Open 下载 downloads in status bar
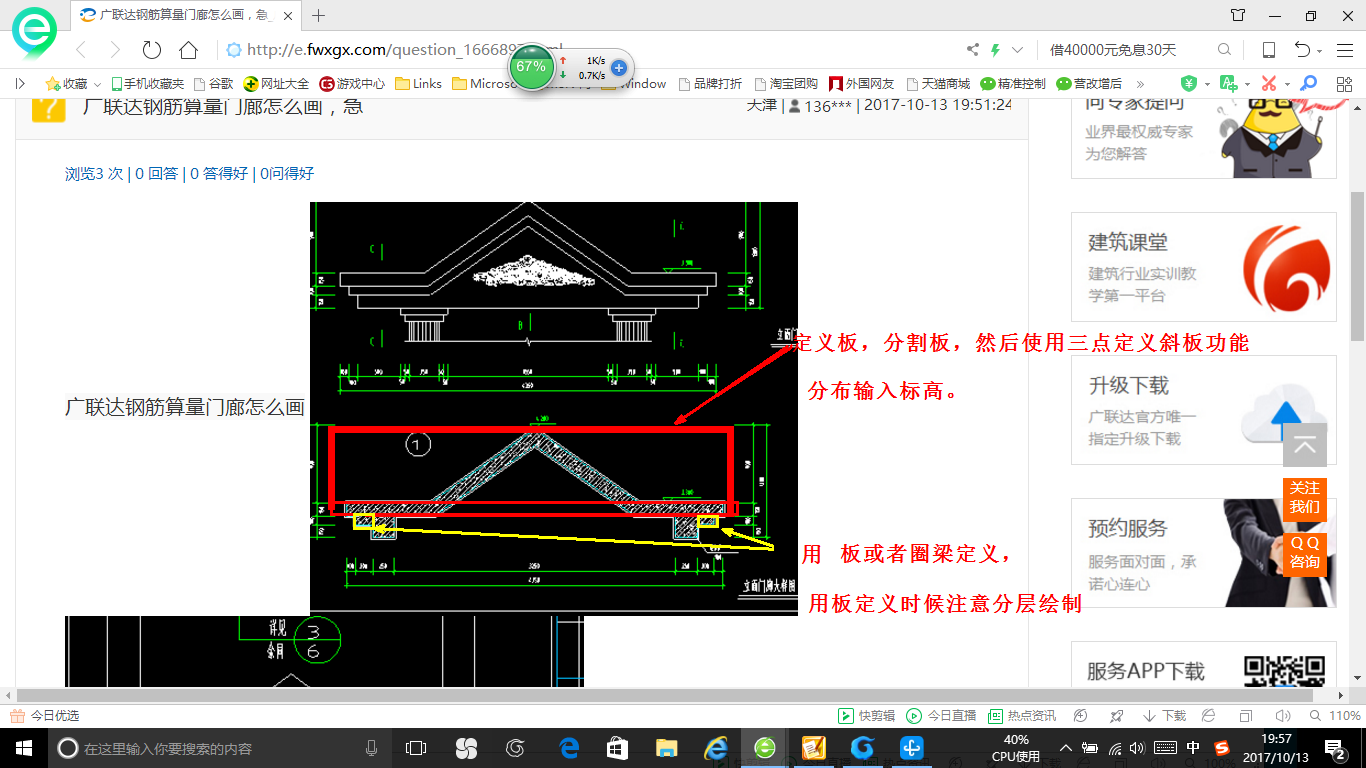Viewport: 1366px width, 768px height. (x=1165, y=716)
